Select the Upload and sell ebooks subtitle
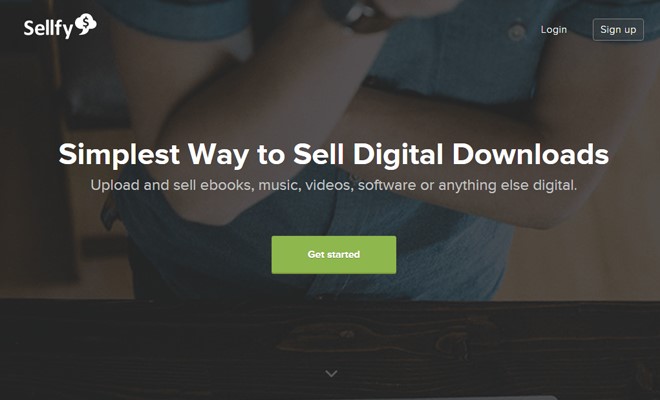 click(333, 185)
